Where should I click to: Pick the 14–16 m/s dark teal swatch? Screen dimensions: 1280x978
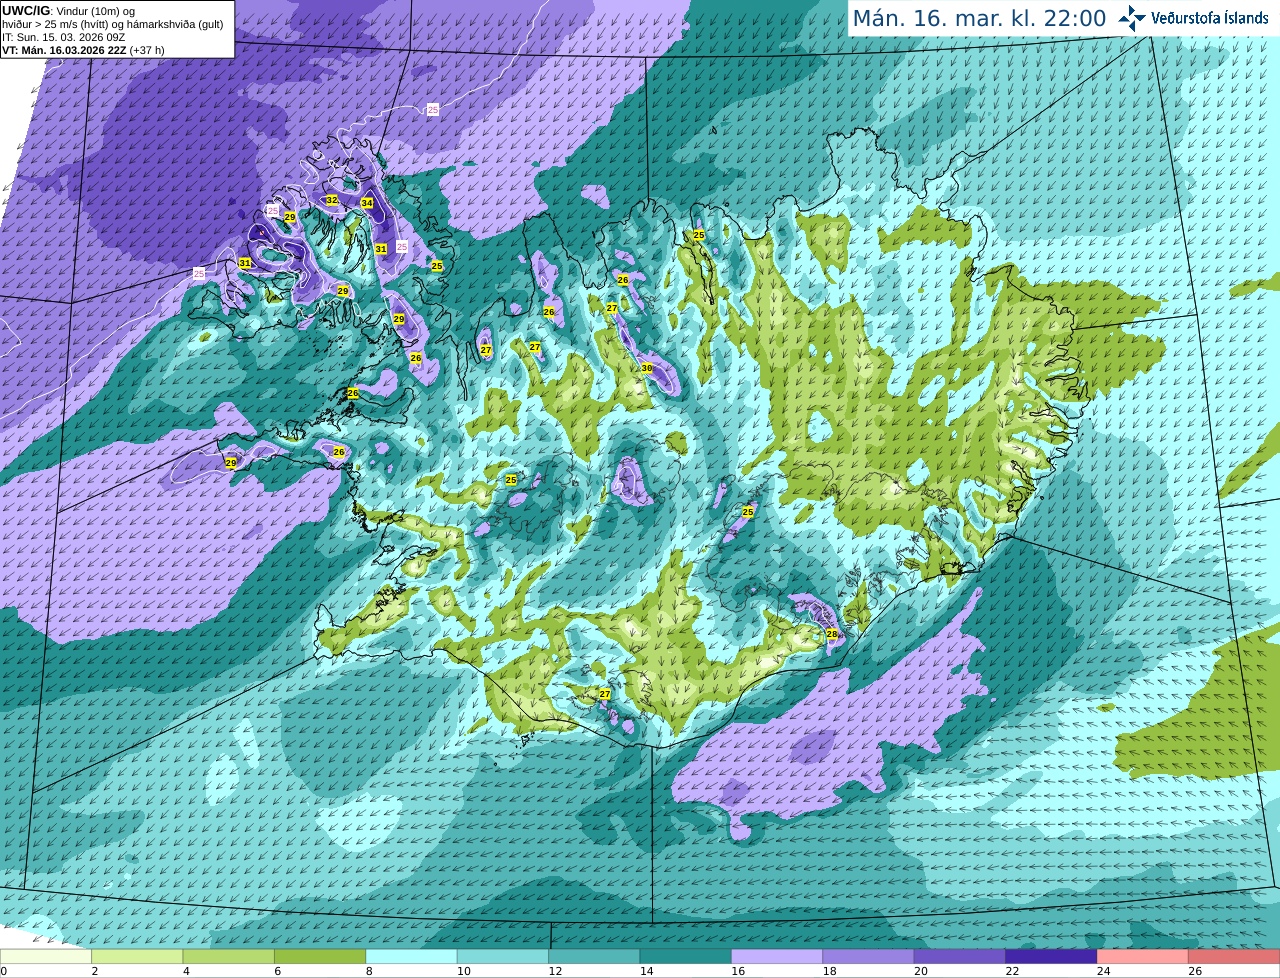pos(686,956)
